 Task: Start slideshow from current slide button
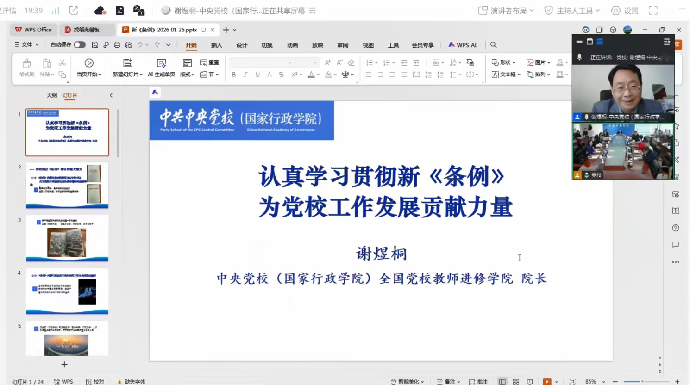point(89,67)
